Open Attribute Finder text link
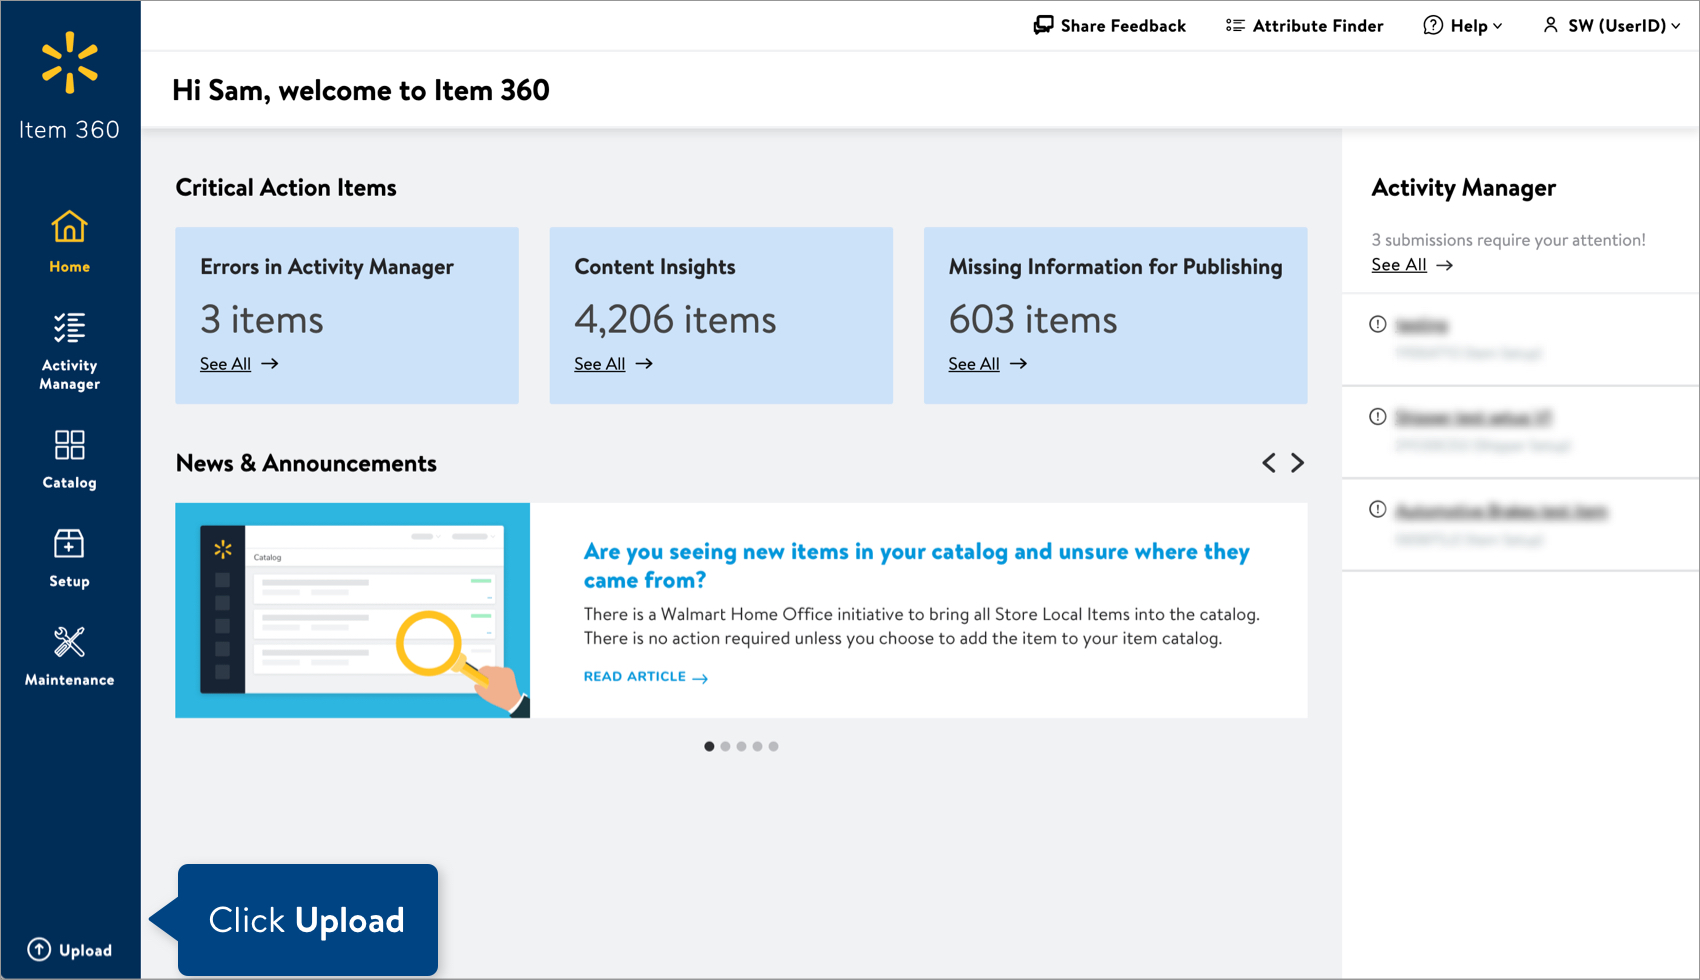1700x980 pixels. tap(1318, 26)
